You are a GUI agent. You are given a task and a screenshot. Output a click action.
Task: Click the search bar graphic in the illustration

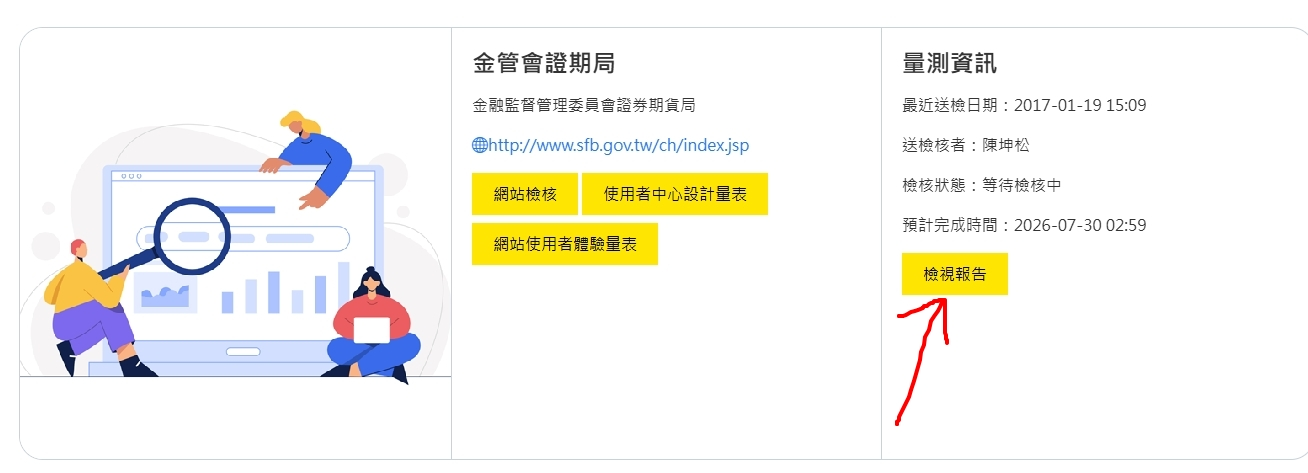pyautogui.click(x=243, y=238)
